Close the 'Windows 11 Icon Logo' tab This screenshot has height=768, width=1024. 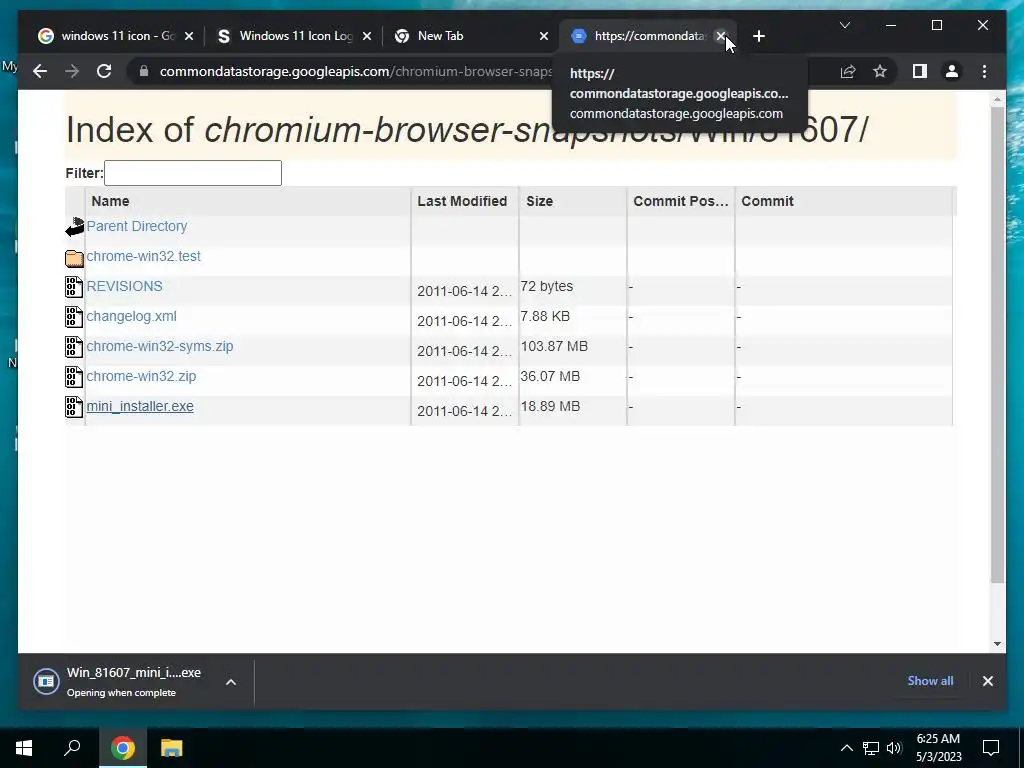point(366,37)
